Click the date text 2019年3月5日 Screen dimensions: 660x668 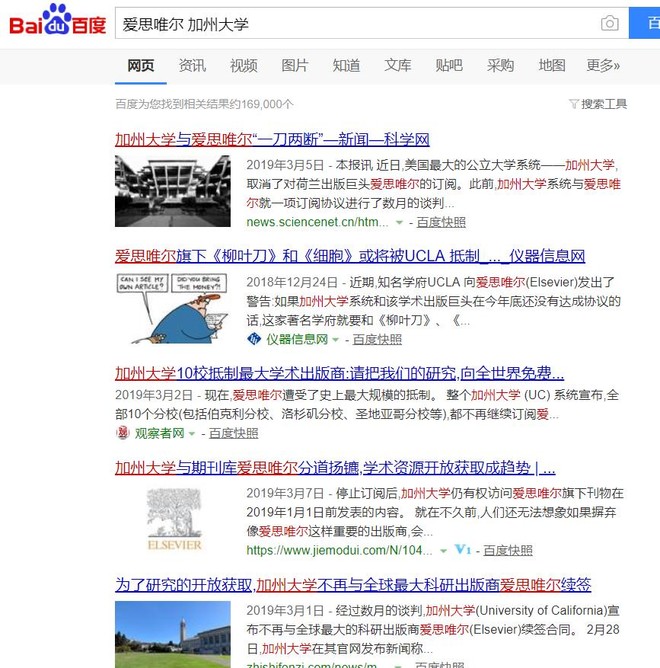[x=285, y=165]
